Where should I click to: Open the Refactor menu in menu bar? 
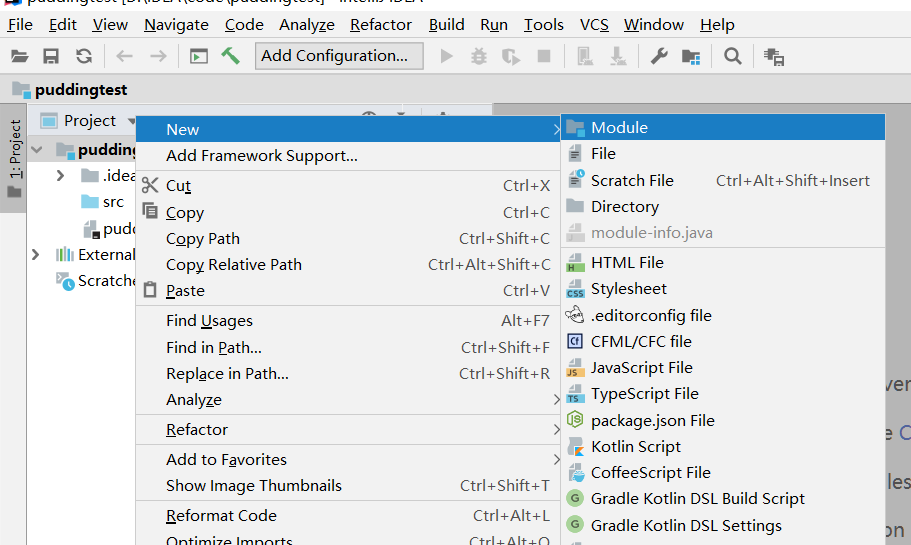point(381,25)
